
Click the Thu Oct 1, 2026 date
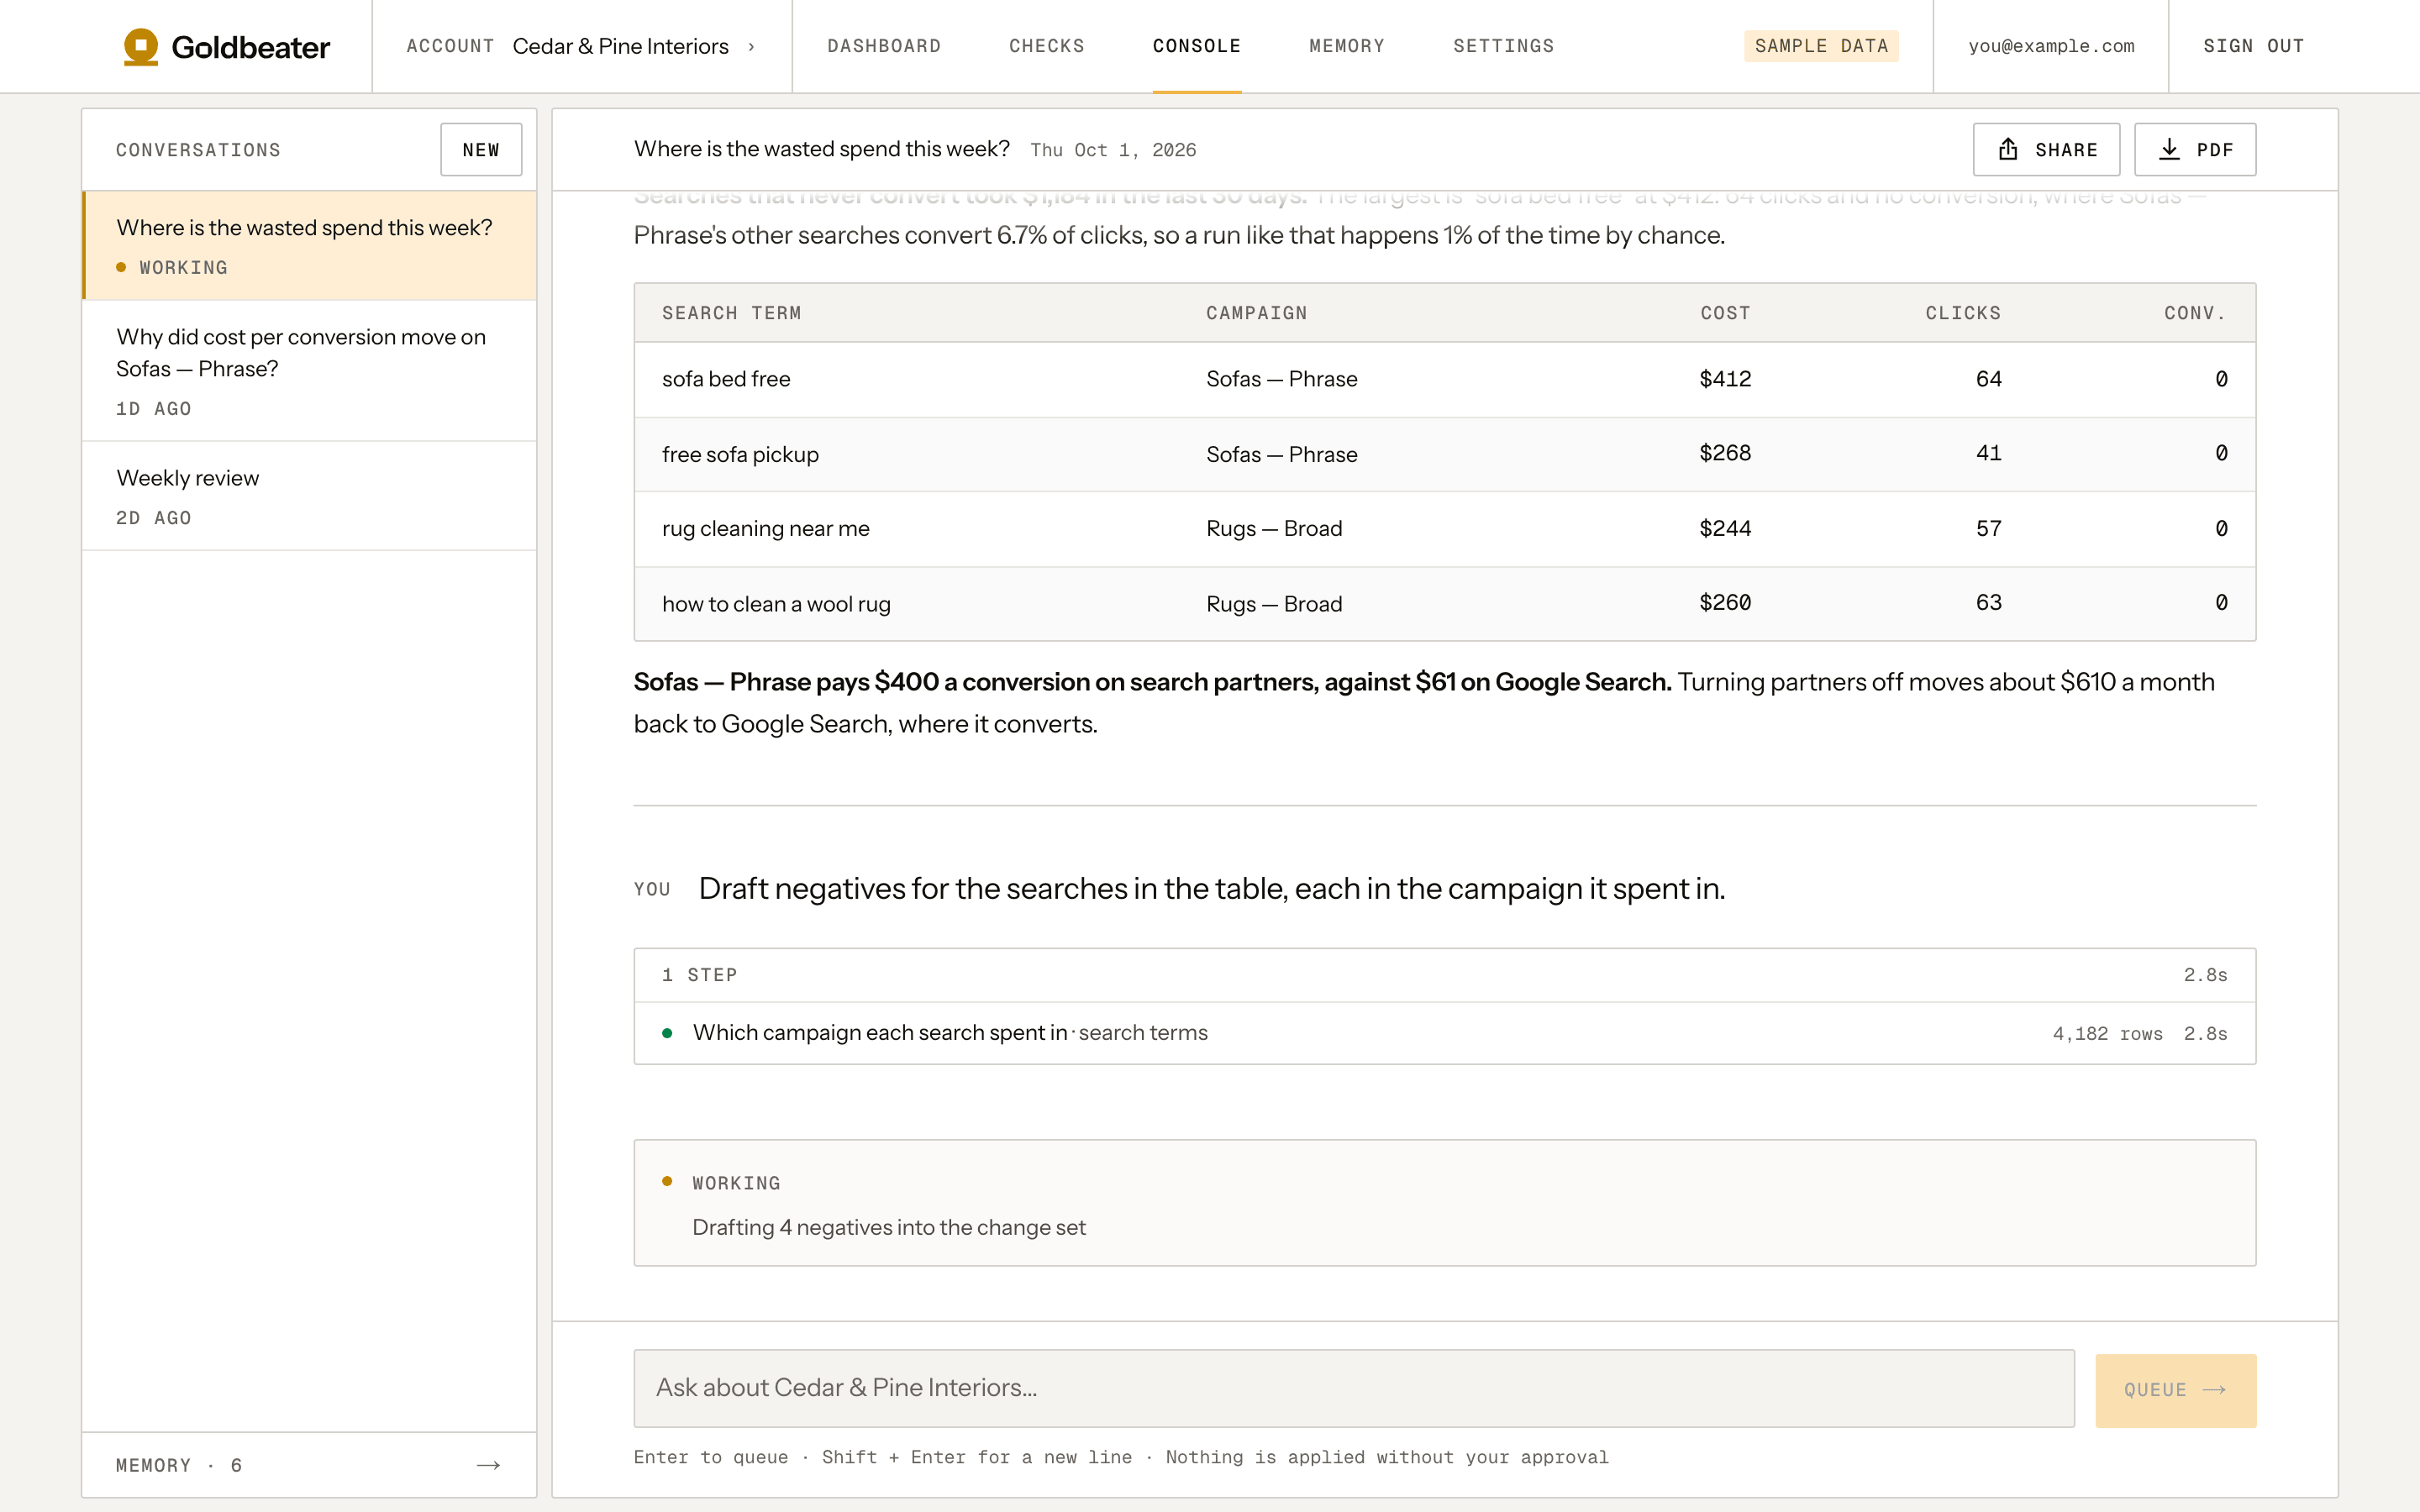tap(1113, 150)
